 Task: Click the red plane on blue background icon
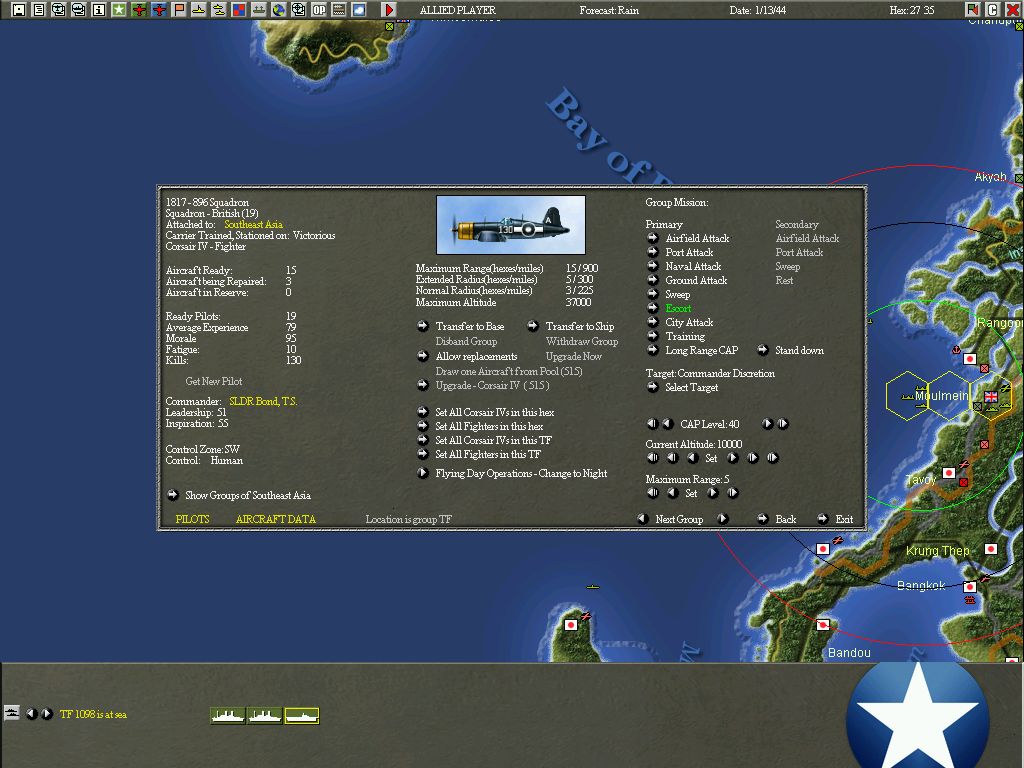point(159,9)
